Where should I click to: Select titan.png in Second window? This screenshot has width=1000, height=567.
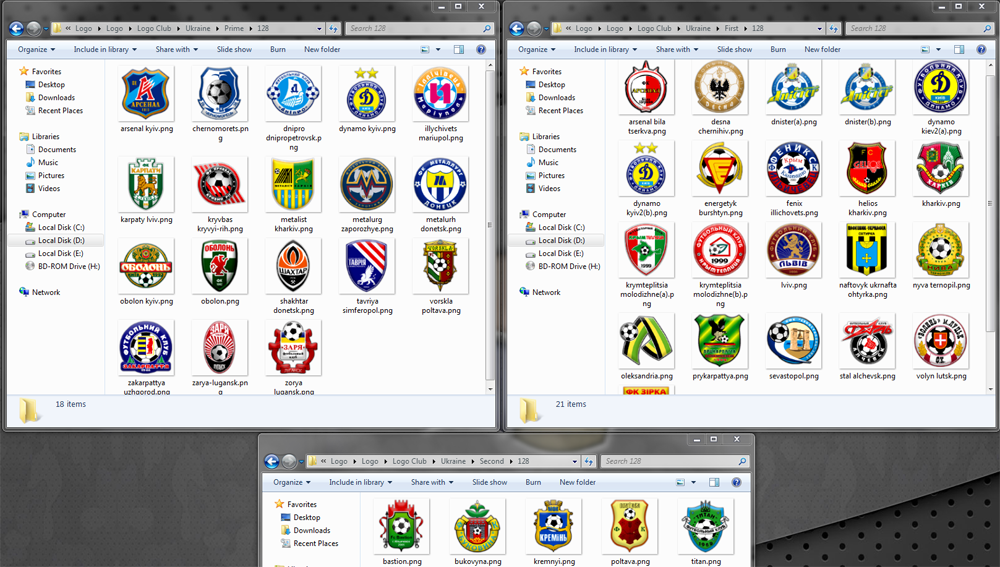coord(705,527)
